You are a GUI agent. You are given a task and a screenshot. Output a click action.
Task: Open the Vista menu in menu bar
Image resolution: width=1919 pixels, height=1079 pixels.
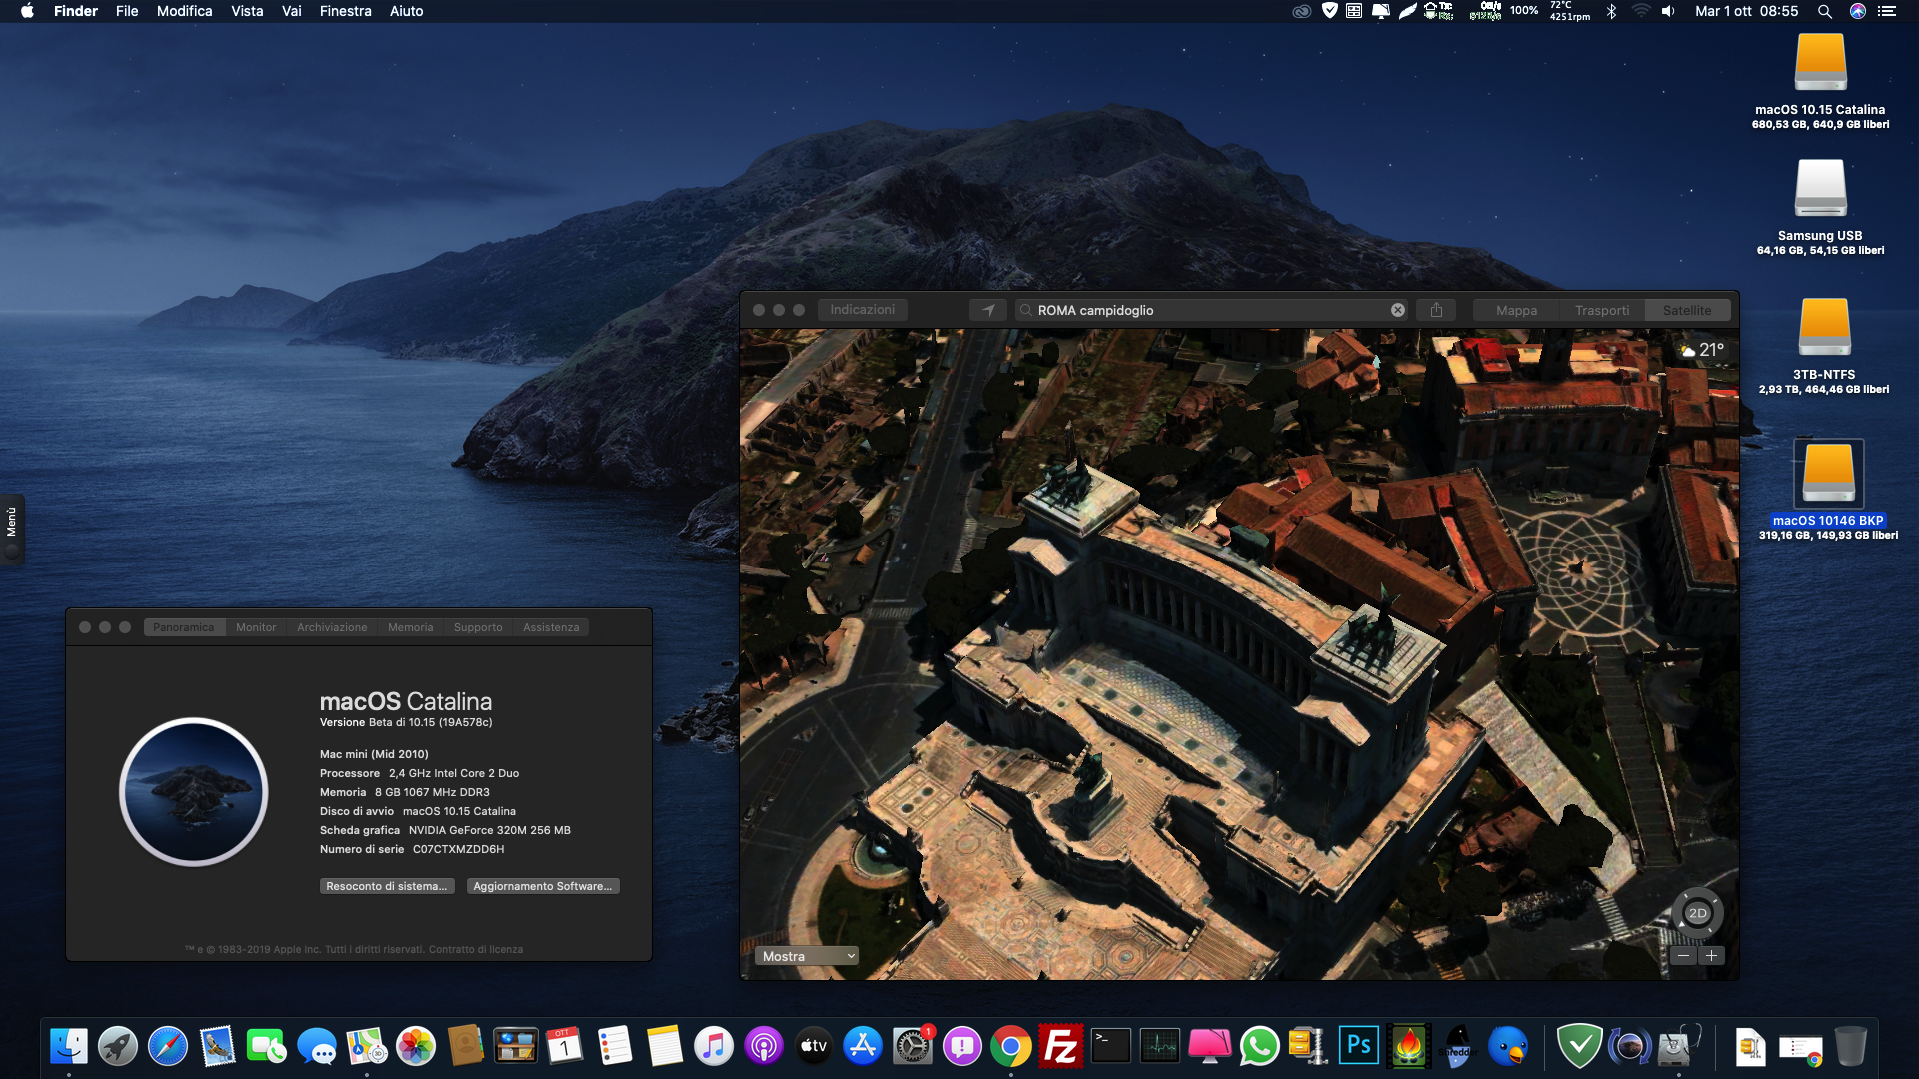pos(247,11)
